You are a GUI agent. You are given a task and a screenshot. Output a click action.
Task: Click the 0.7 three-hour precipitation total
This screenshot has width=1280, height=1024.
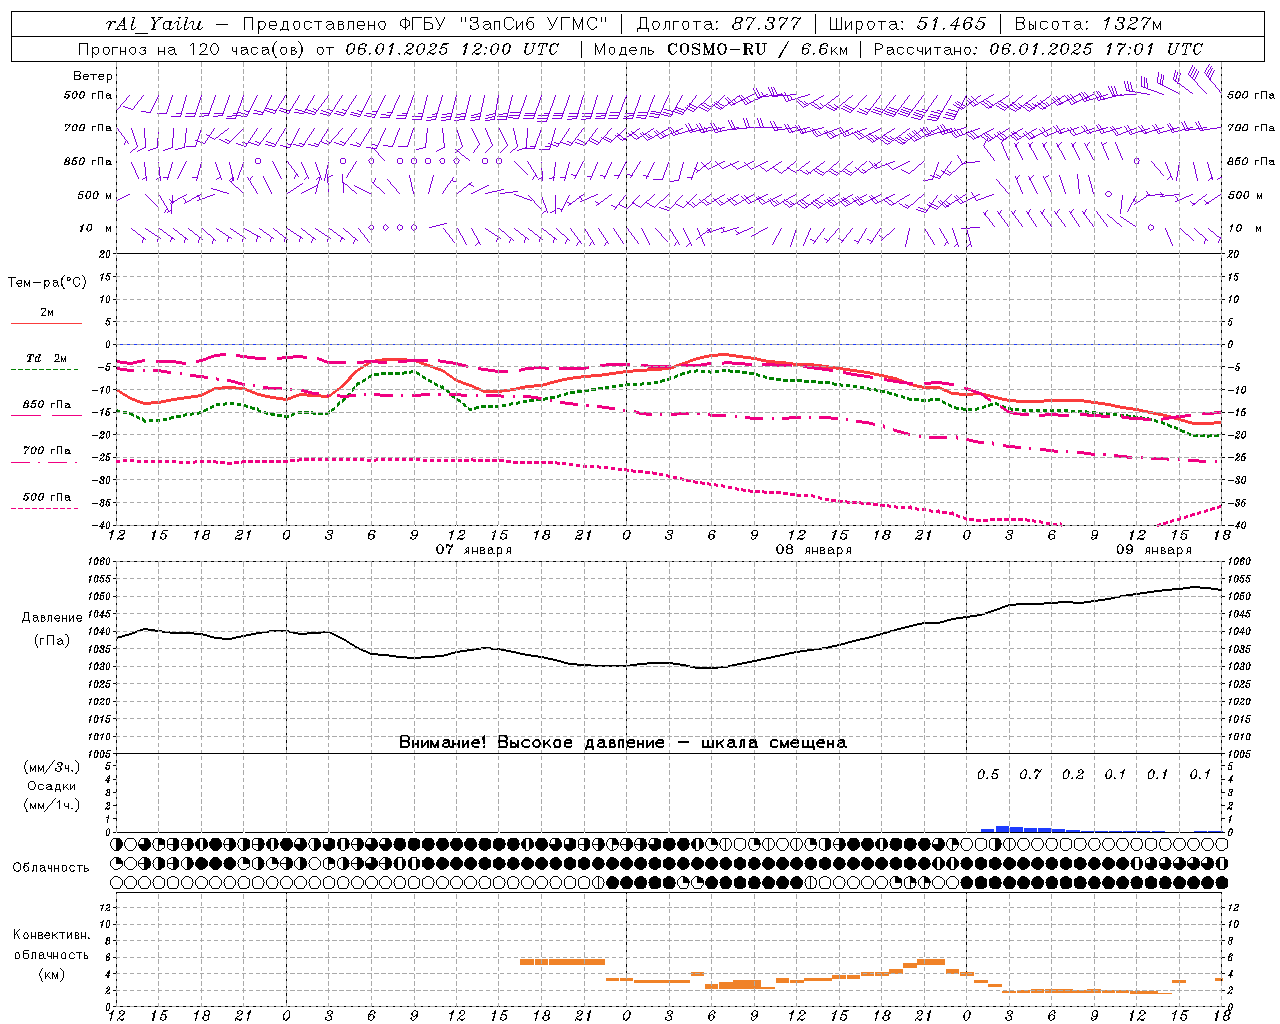coord(1030,774)
